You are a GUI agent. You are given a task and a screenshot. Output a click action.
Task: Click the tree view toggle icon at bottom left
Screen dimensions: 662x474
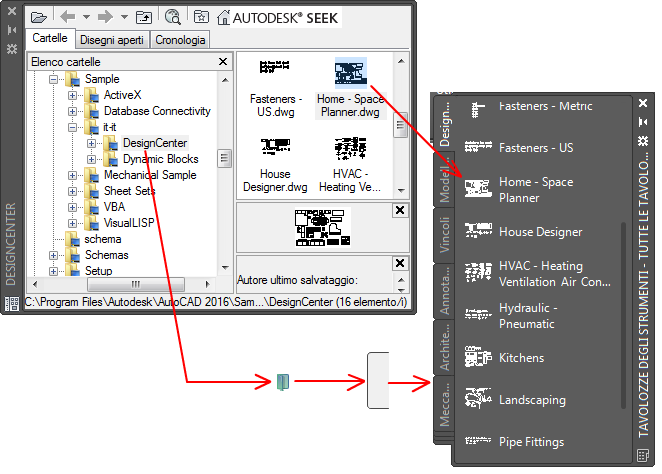click(12, 303)
